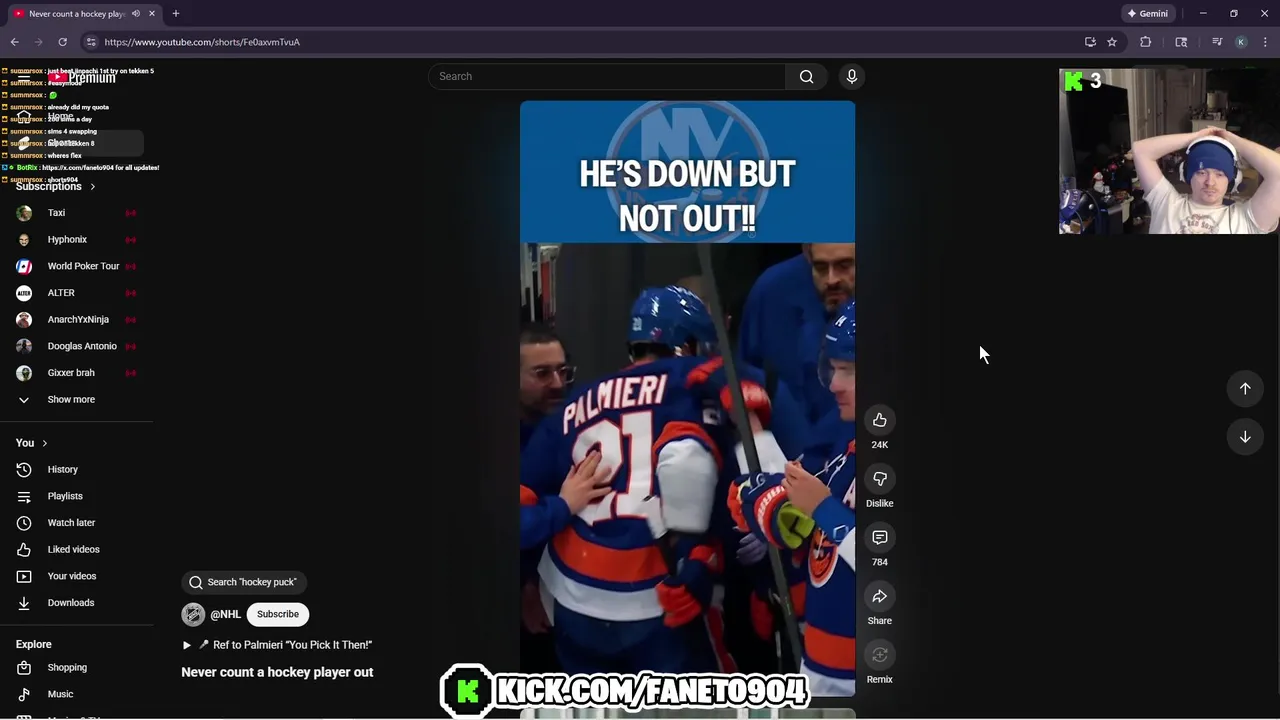
Task: Click title 'Never count a hockey player out'
Action: (277, 672)
